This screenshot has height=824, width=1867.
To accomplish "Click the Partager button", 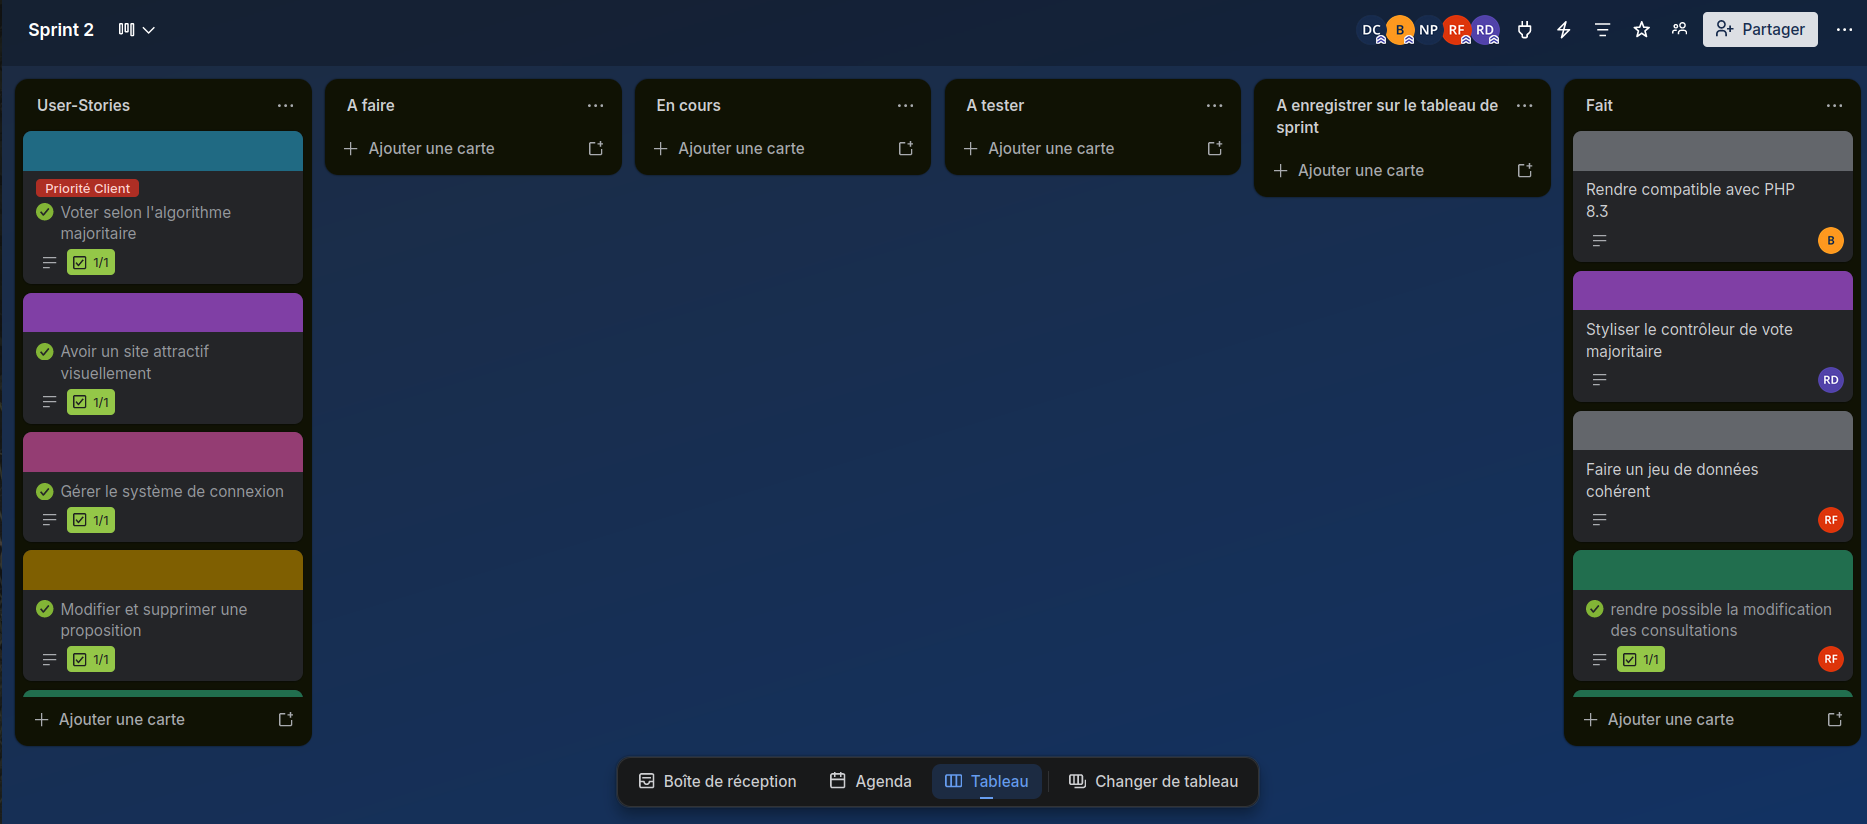I will click(x=1760, y=30).
